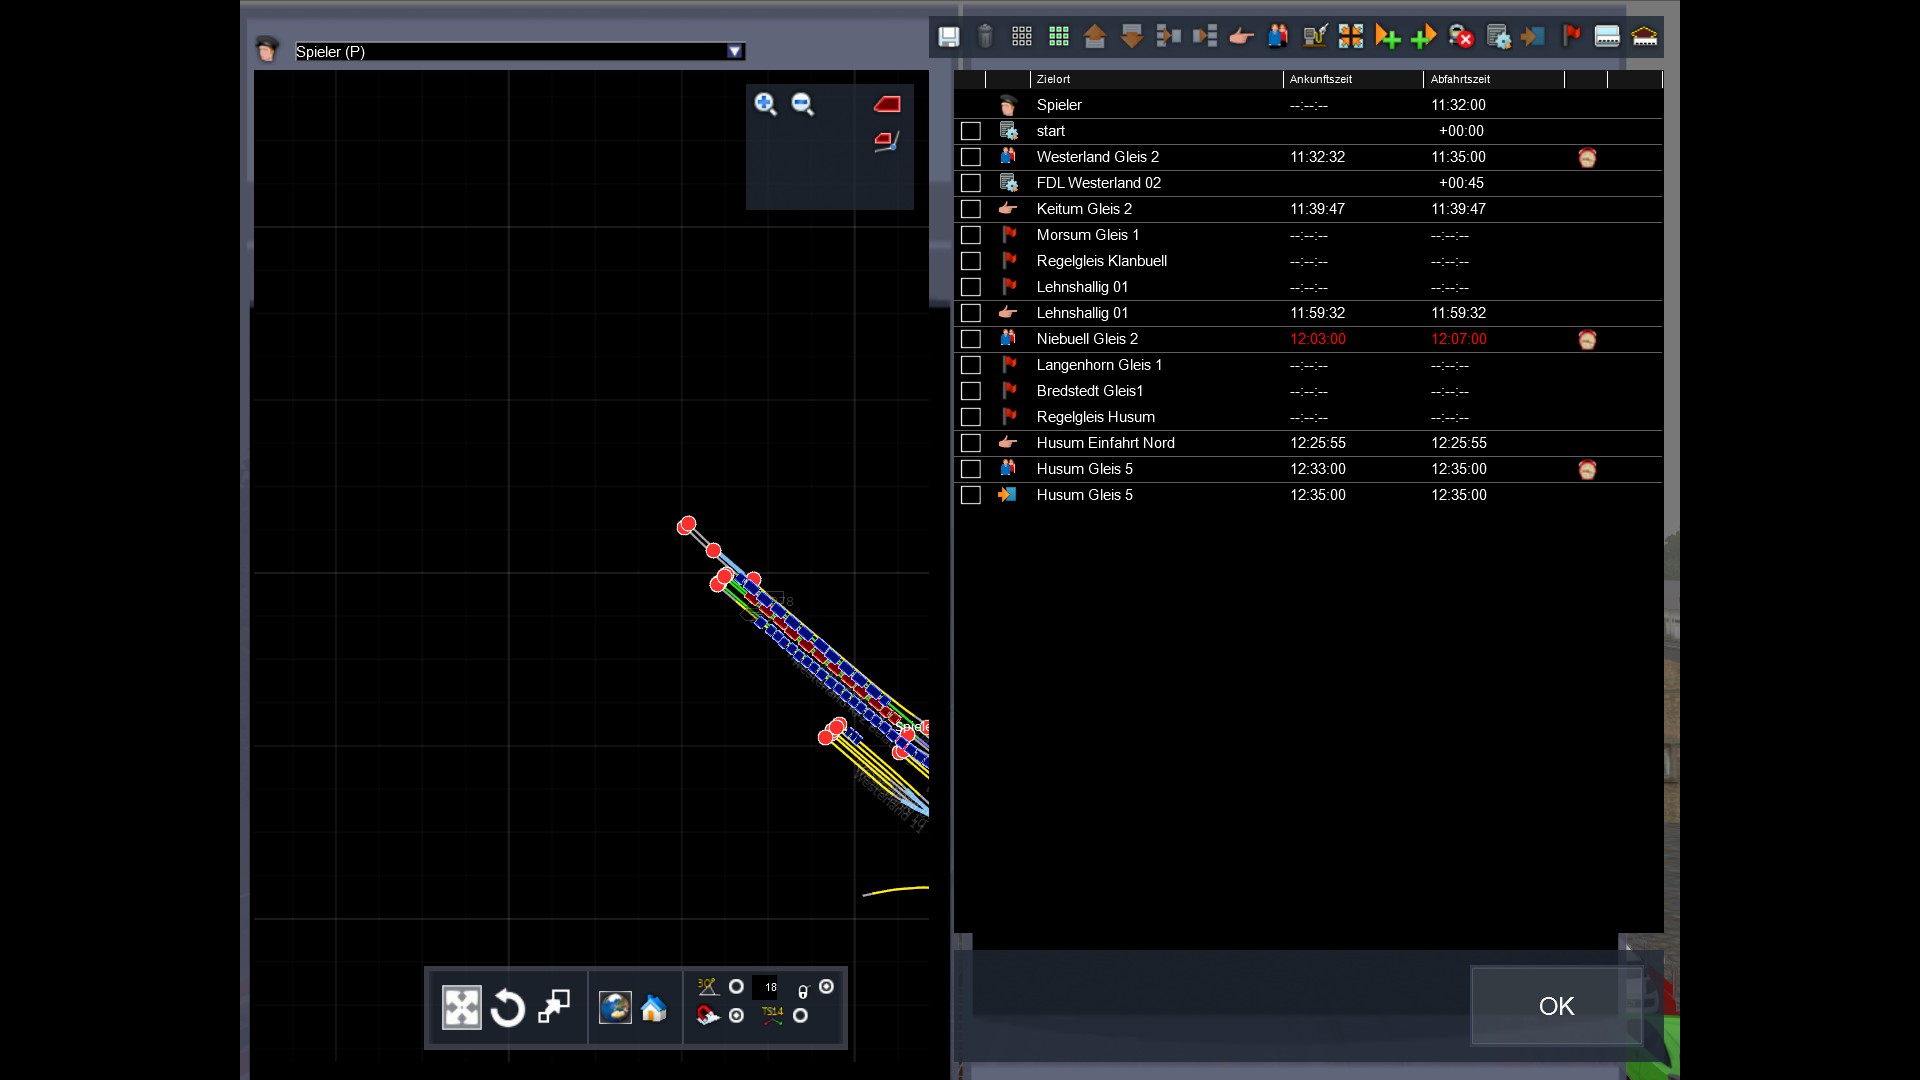This screenshot has width=1920, height=1080.
Task: Click the refuel instruction icon
Action: [1314, 37]
